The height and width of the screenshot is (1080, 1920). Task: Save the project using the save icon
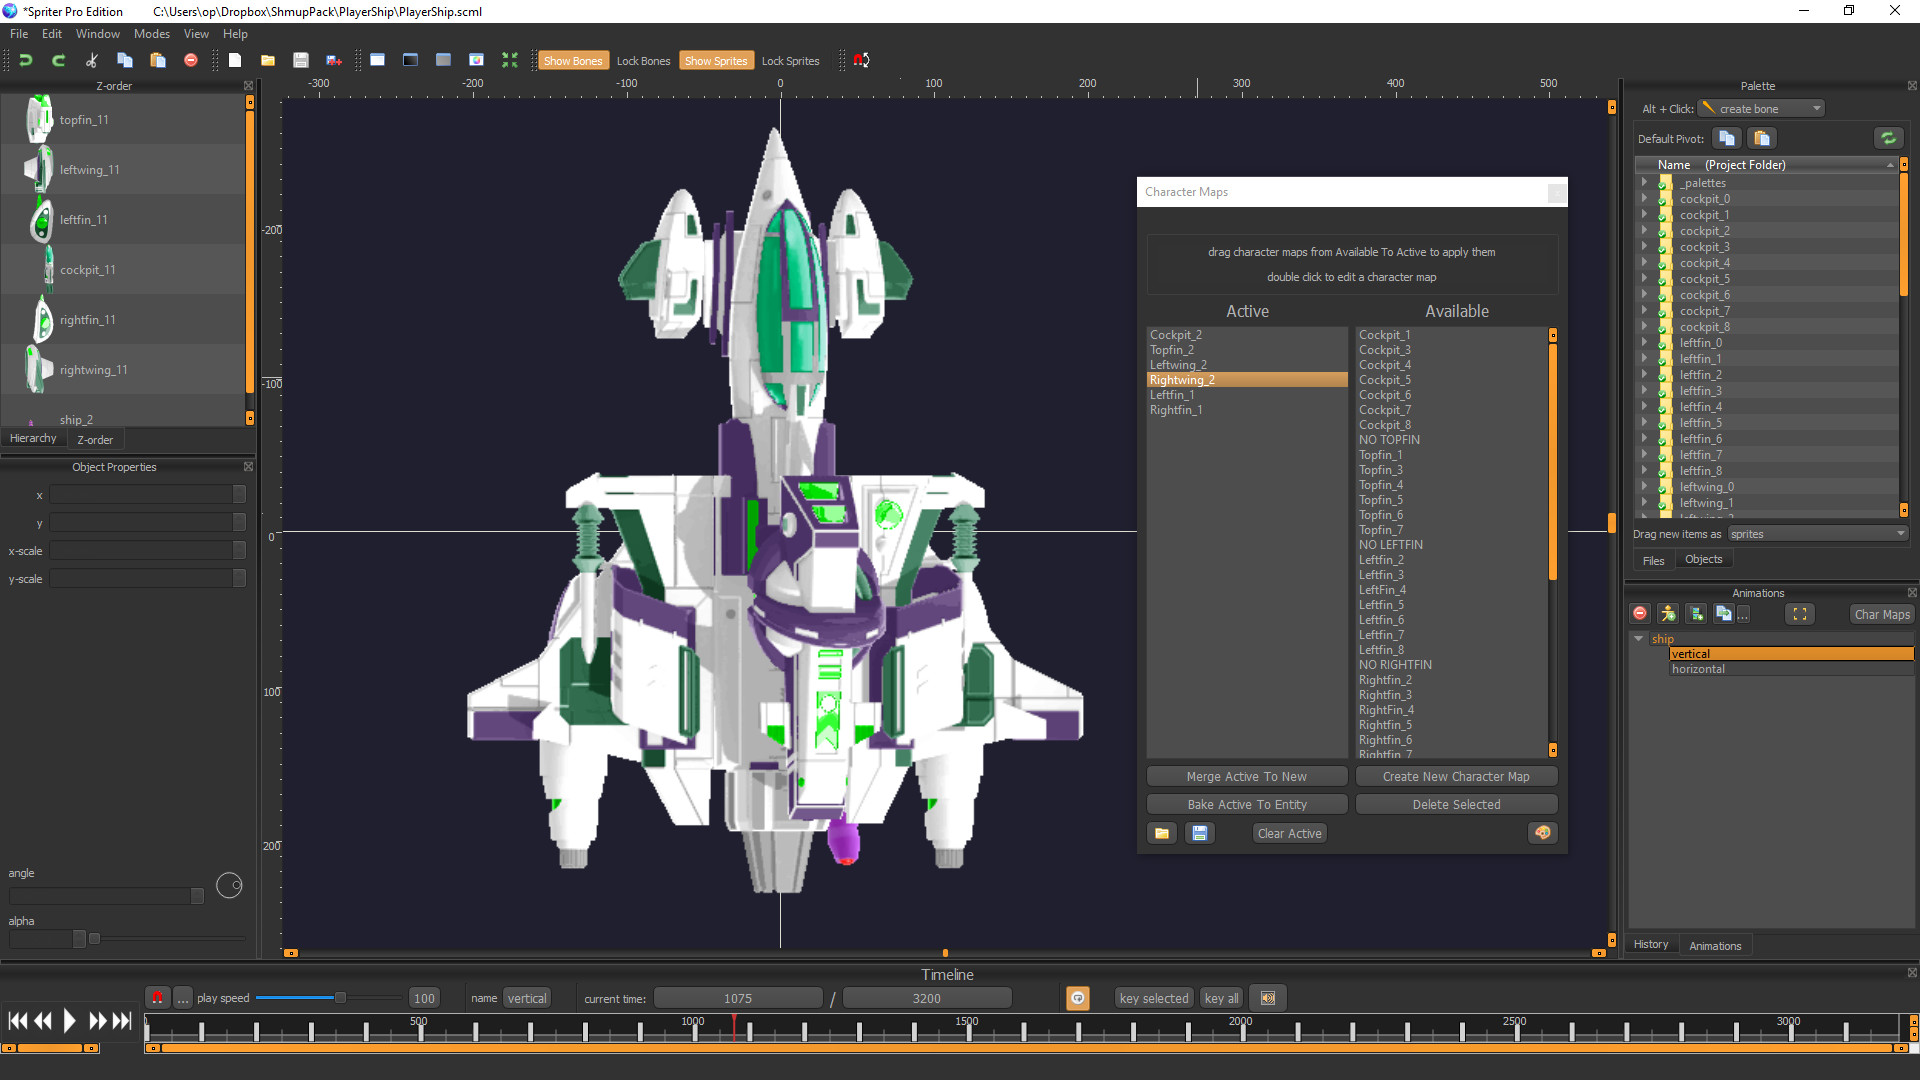(x=301, y=60)
